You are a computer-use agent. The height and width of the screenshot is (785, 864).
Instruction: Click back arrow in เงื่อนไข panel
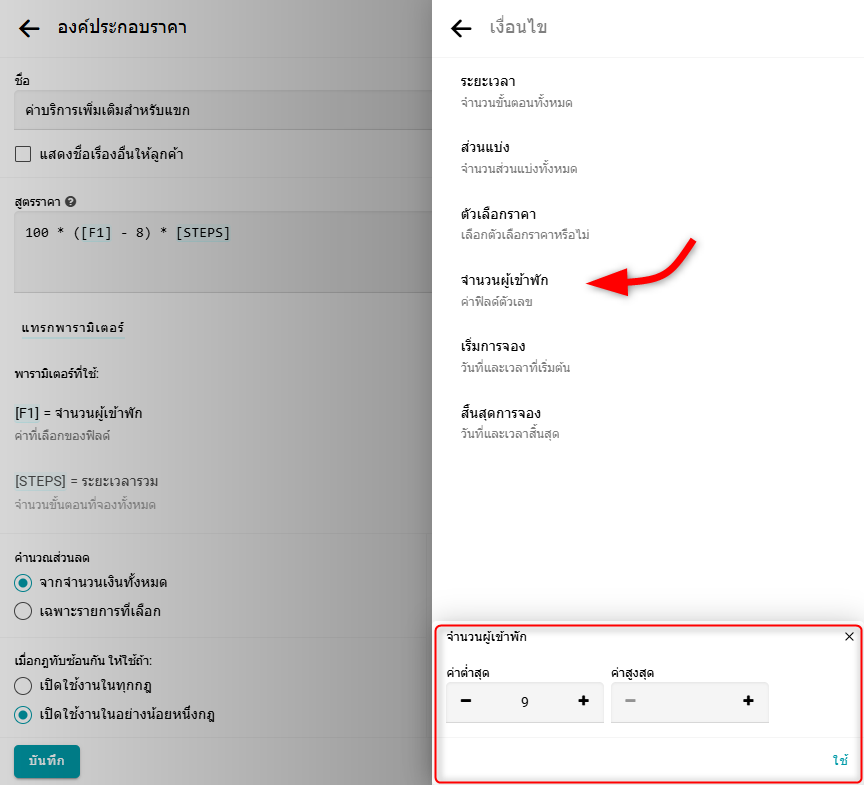(461, 28)
